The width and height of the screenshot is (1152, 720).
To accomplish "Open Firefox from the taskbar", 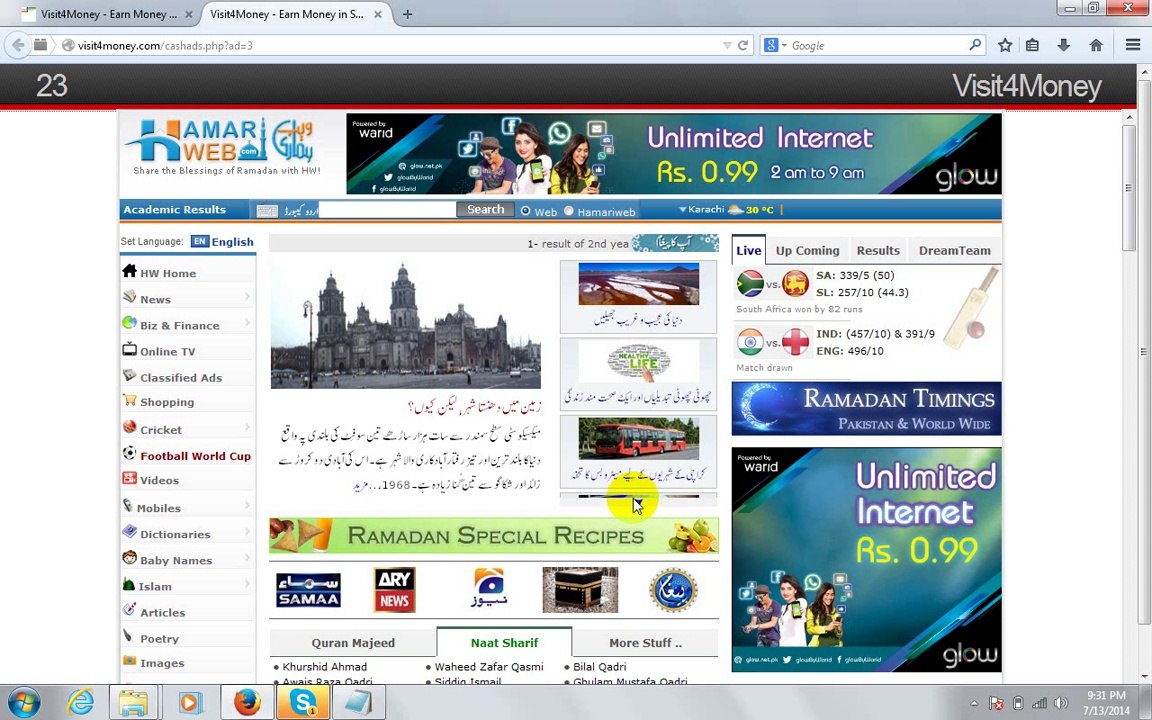I will (x=247, y=703).
